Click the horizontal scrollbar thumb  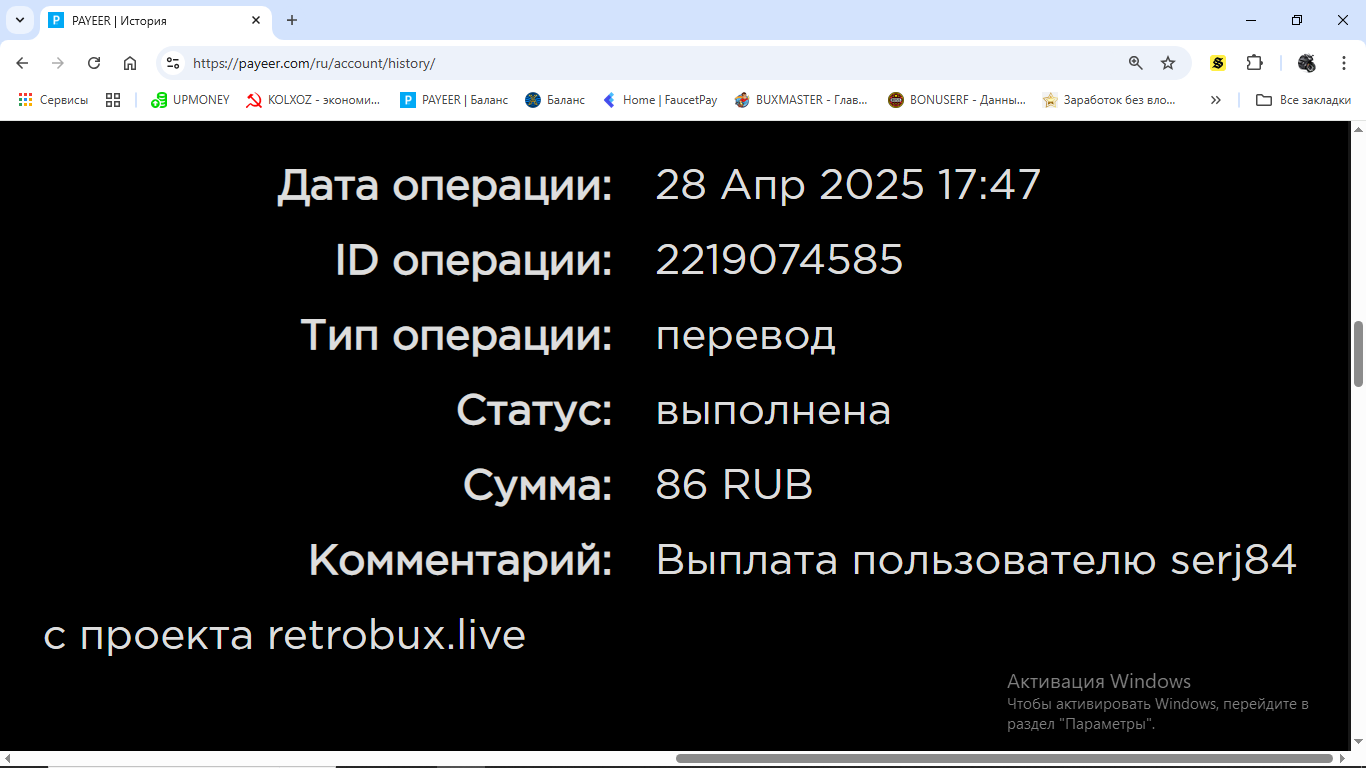pos(1004,759)
